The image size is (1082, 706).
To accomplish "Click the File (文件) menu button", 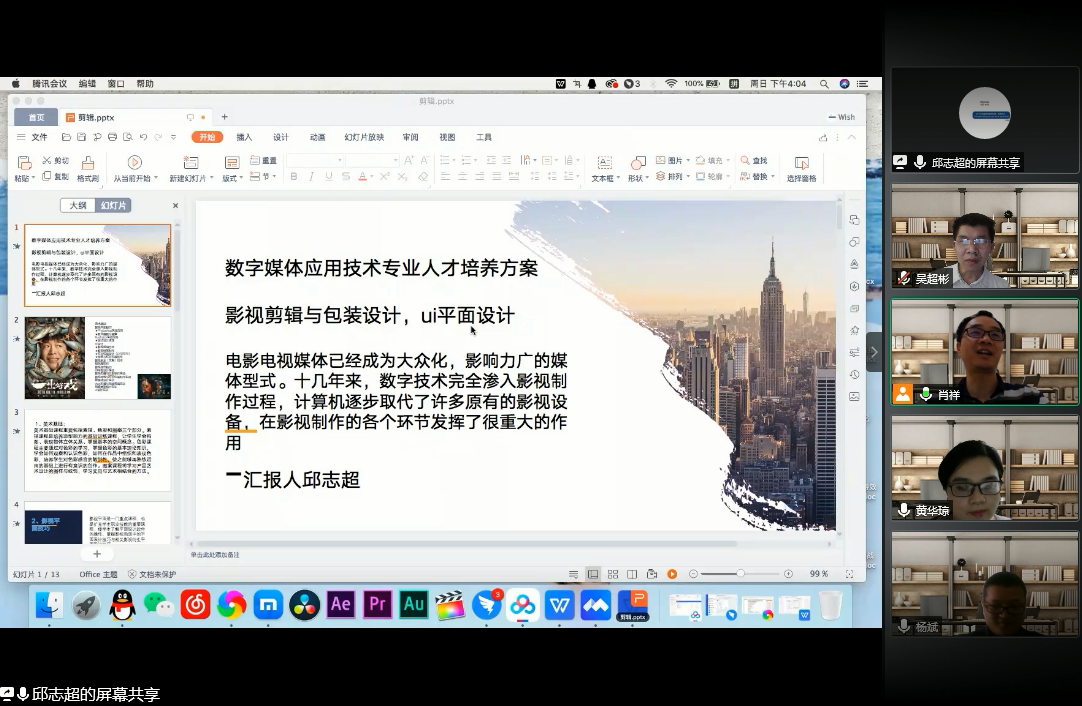I will 33,137.
